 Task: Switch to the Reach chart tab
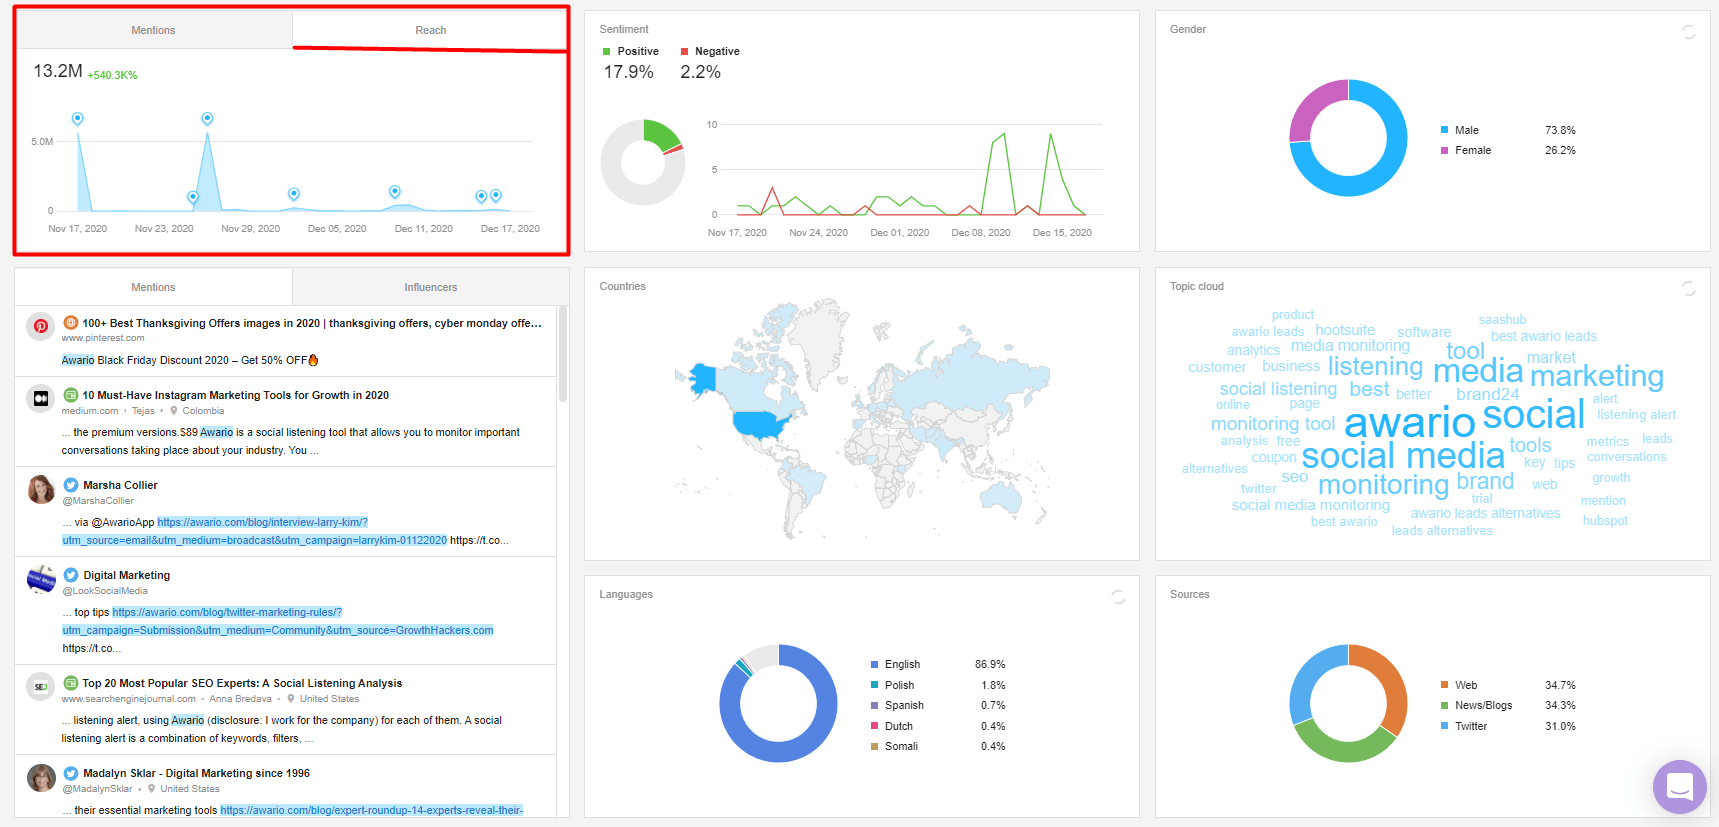(x=431, y=30)
